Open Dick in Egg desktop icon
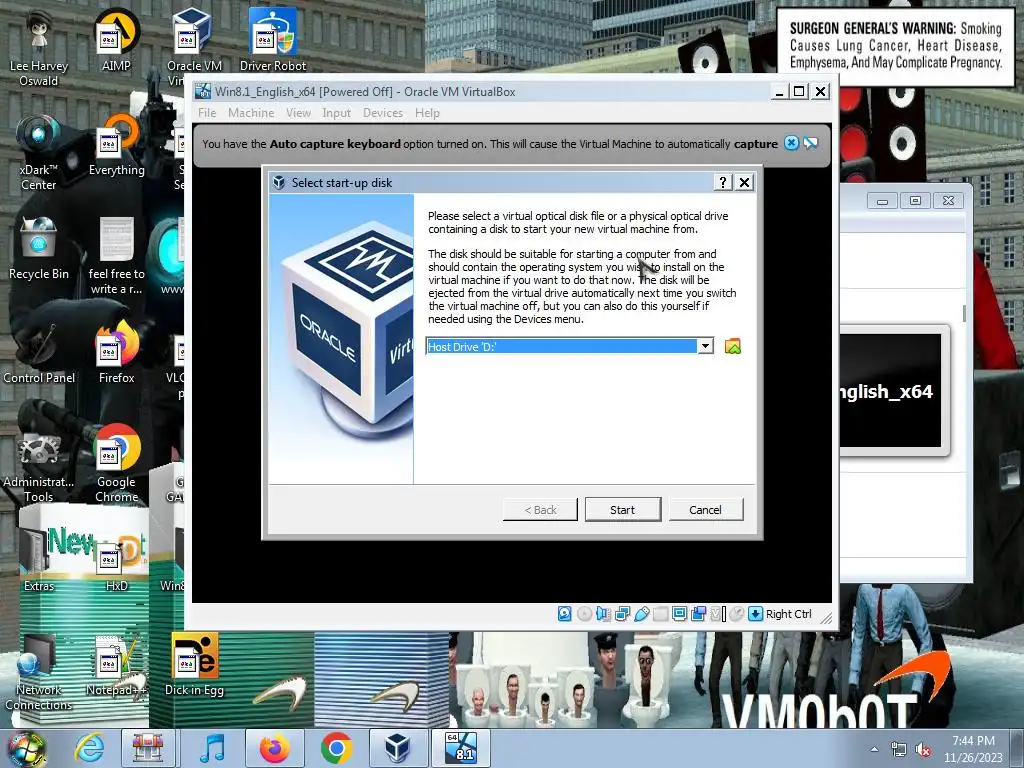Viewport: 1024px width, 768px height. [194, 665]
